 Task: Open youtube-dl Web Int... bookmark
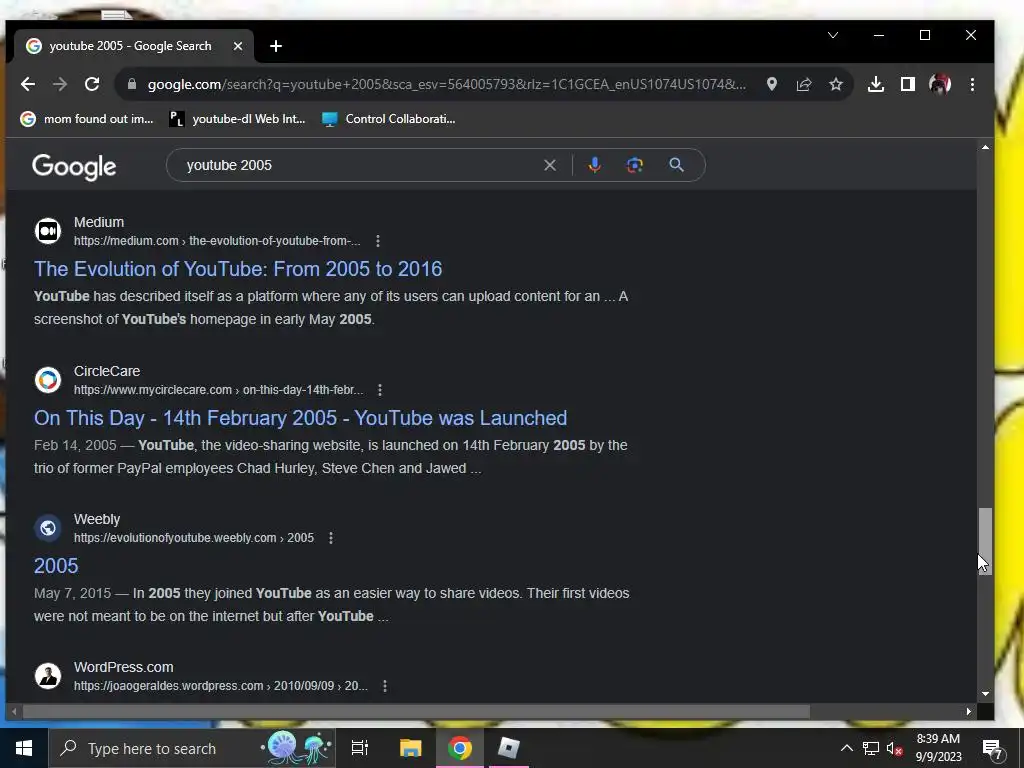[237, 119]
